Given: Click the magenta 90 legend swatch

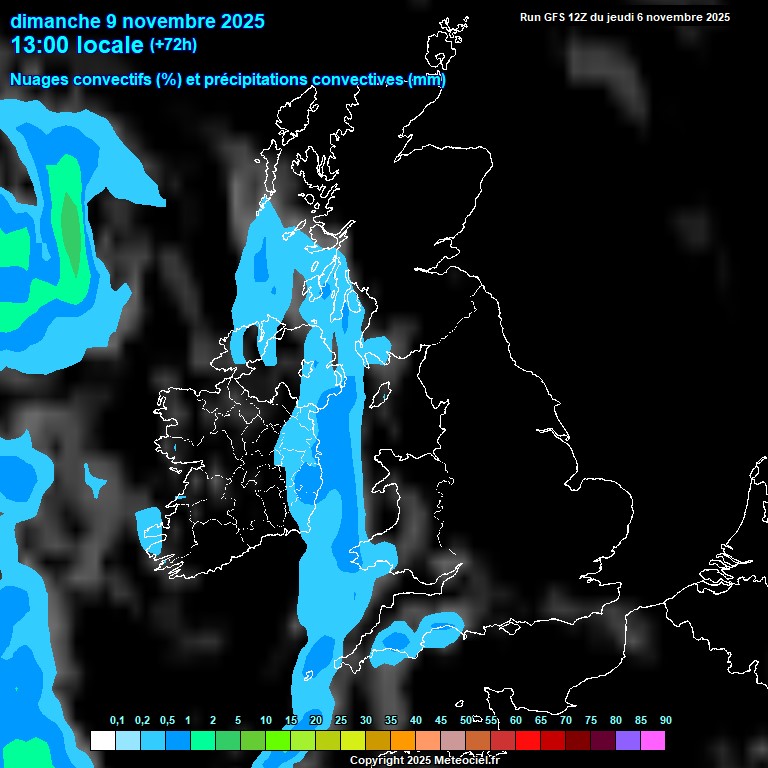Looking at the screenshot, I should coord(653,741).
